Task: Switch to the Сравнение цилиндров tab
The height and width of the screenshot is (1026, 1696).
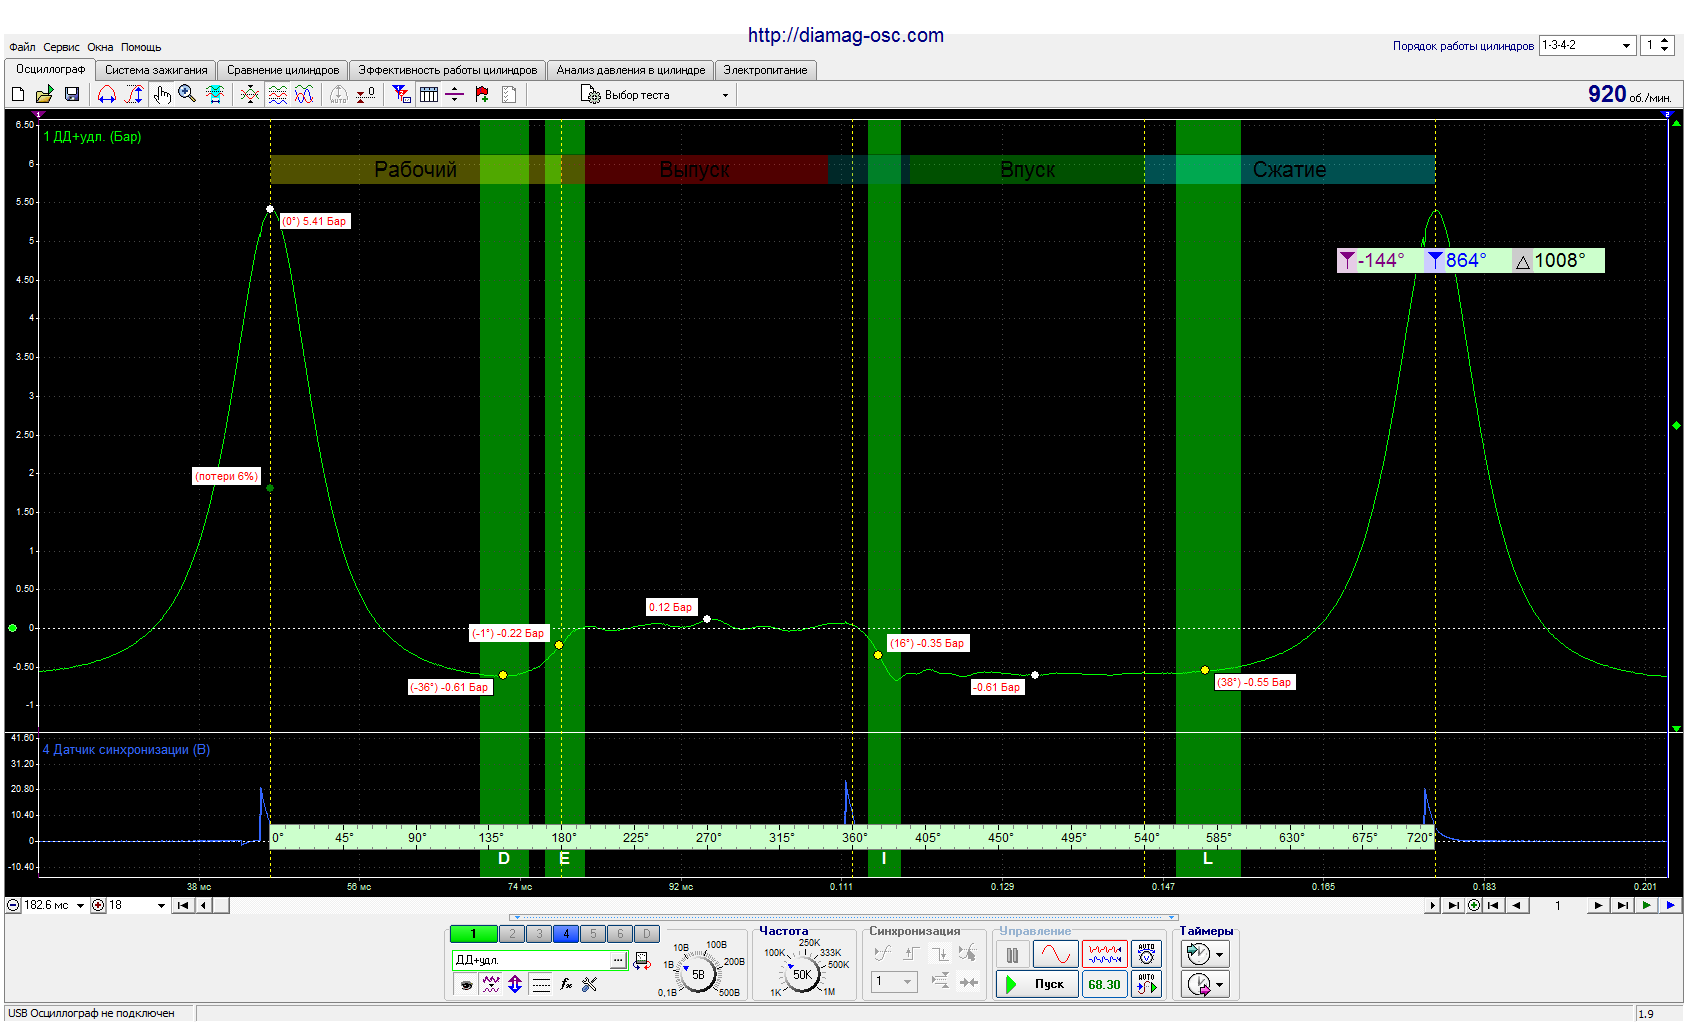Action: [283, 70]
